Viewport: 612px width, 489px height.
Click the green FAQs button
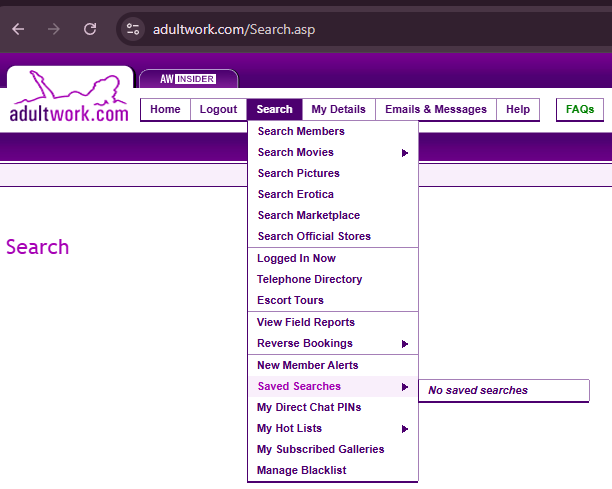tap(579, 110)
